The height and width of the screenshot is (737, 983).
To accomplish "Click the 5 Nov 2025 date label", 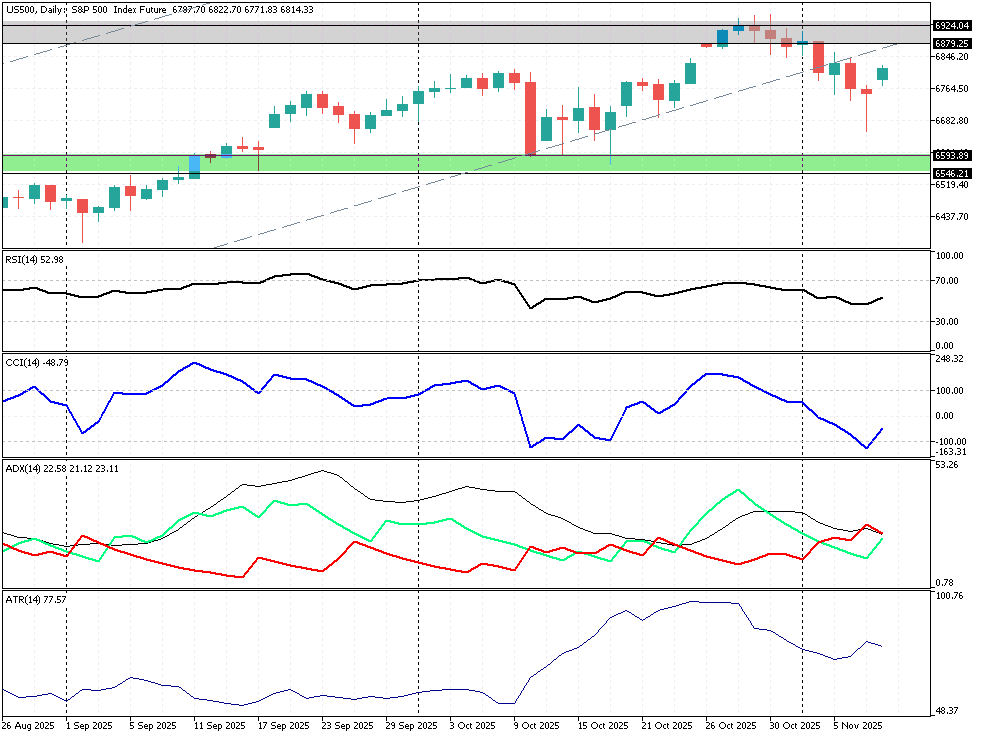I will coord(859,725).
